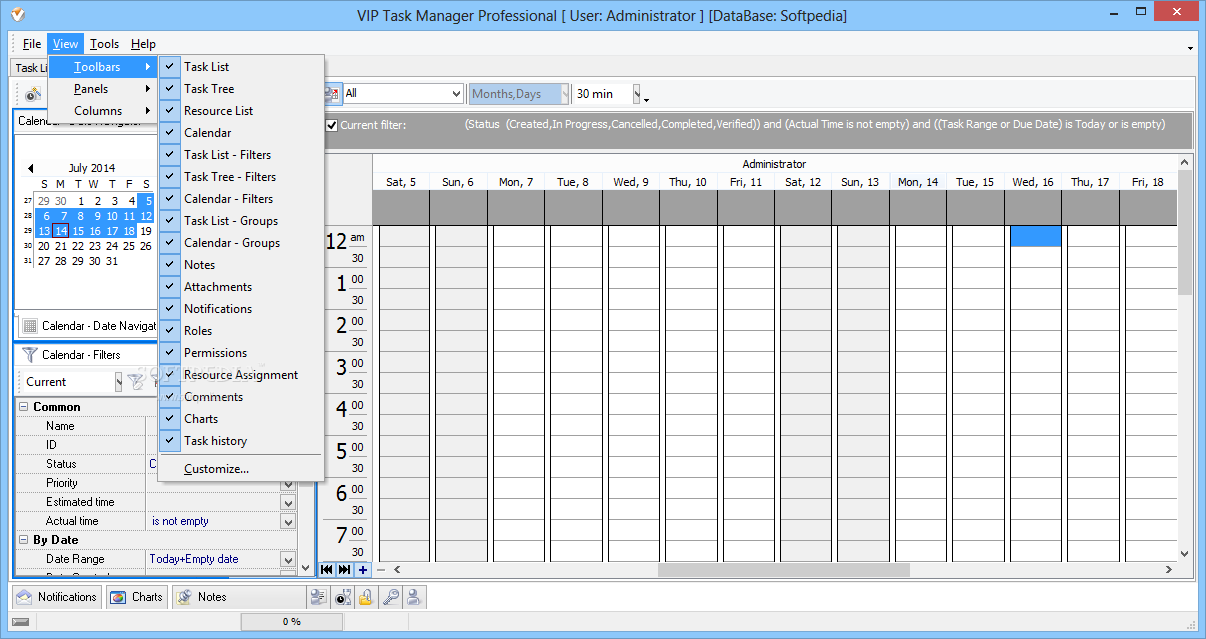The height and width of the screenshot is (639, 1206).
Task: Toggle the Roles toolbar entry
Action: coord(241,331)
